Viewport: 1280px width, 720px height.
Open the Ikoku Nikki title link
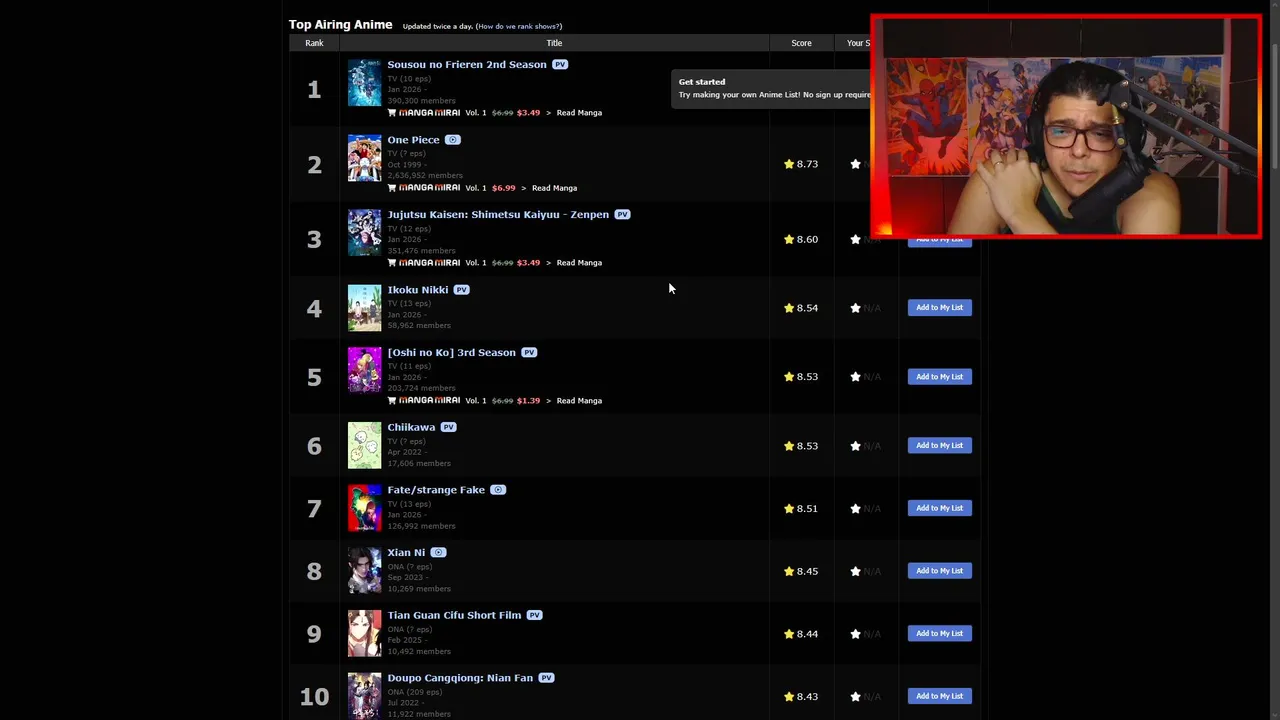tap(418, 290)
